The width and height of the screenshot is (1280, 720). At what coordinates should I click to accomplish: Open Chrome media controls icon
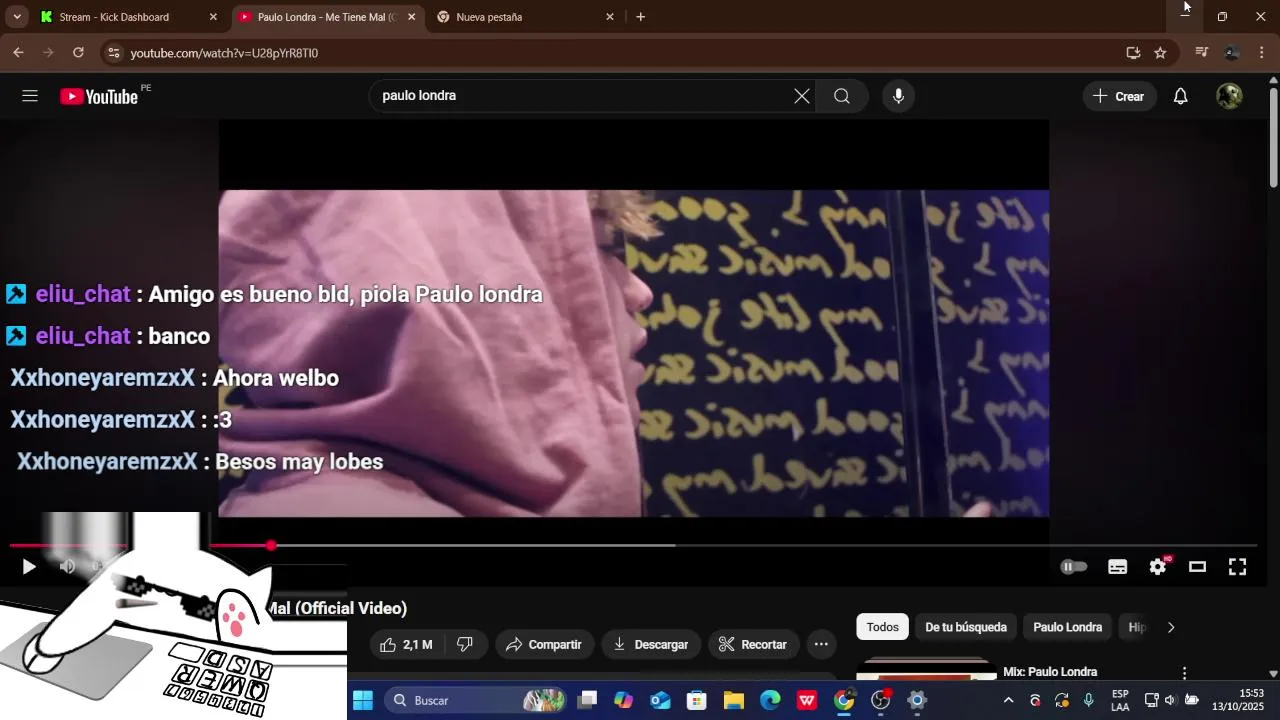coord(1202,53)
